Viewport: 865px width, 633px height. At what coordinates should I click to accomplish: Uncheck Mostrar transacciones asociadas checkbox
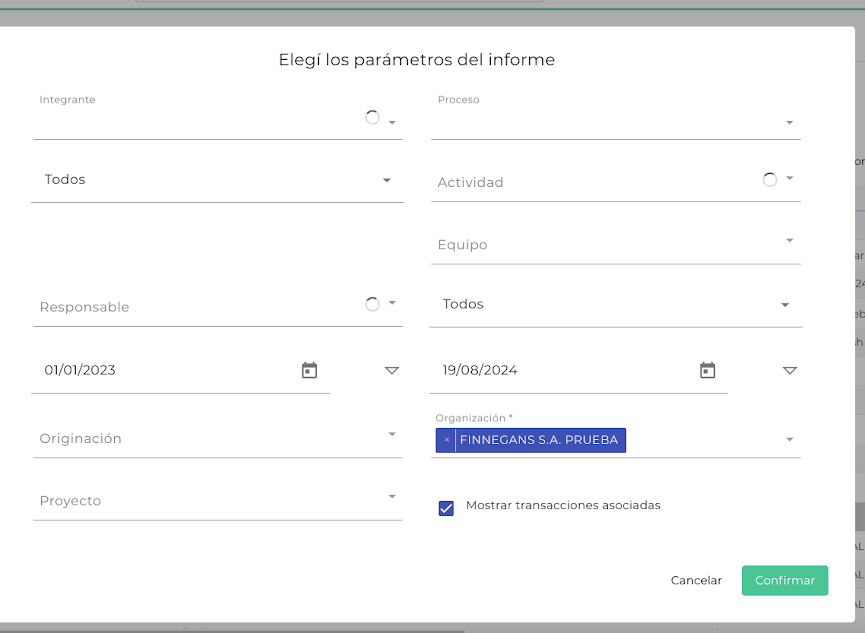click(446, 508)
